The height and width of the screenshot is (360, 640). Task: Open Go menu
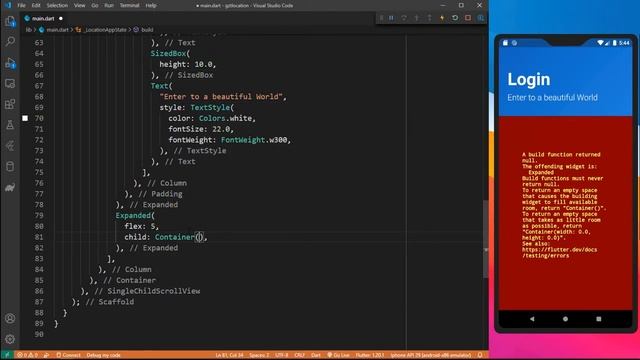click(x=95, y=5)
